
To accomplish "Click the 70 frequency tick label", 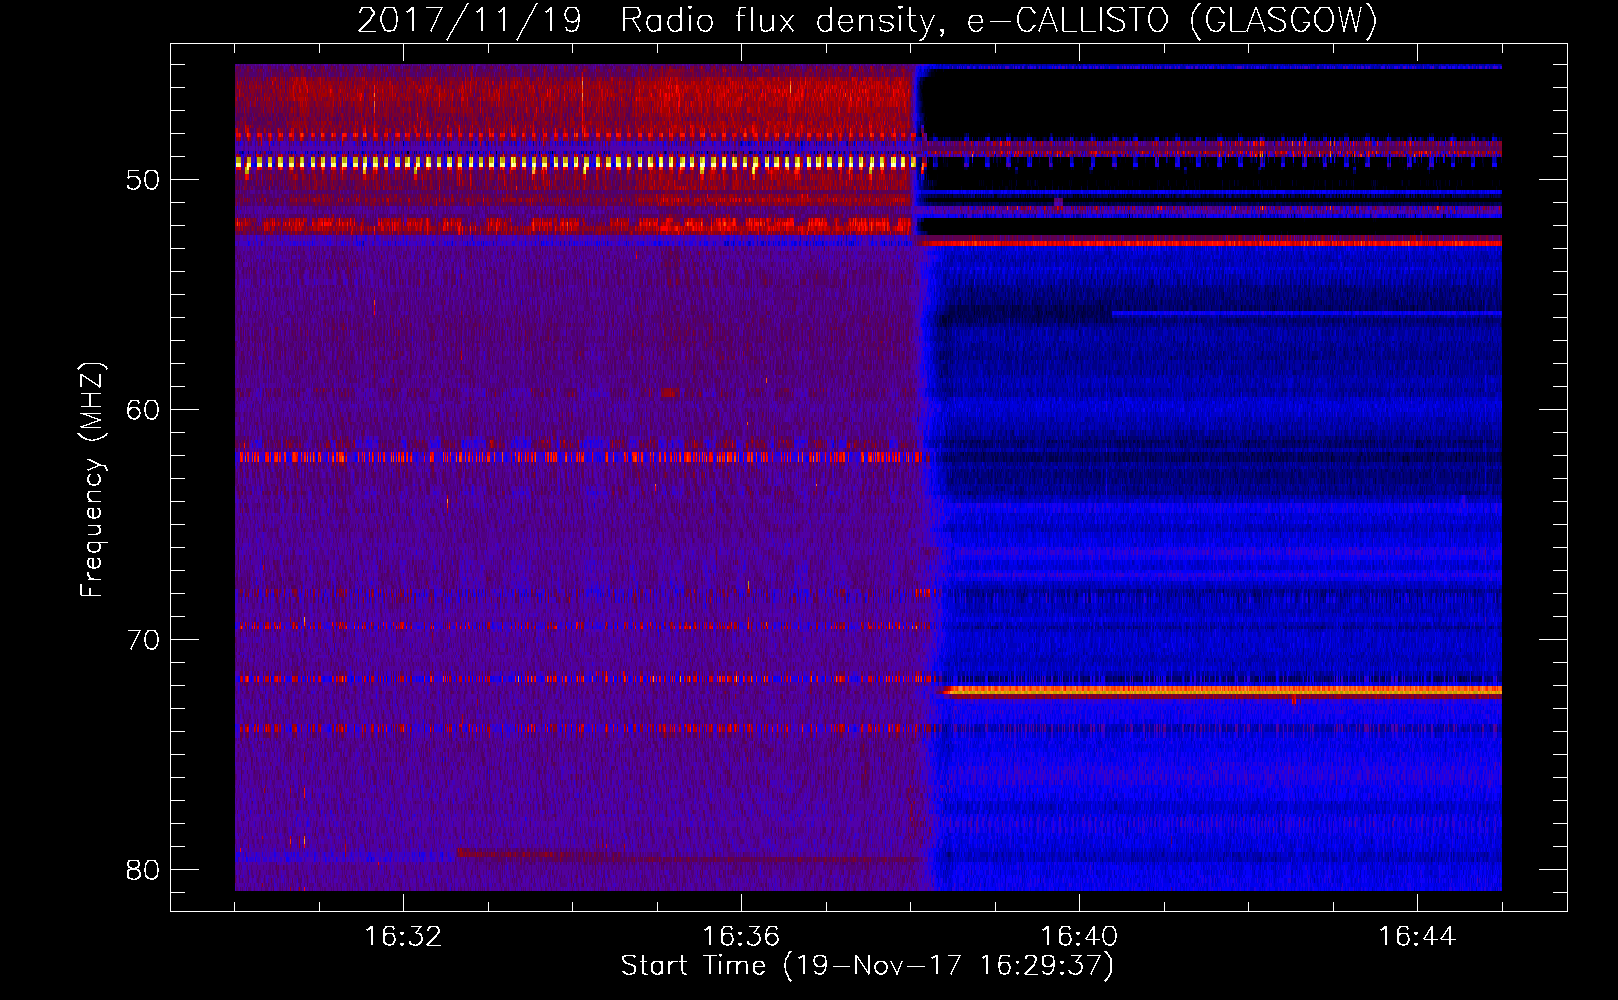I will (x=143, y=640).
